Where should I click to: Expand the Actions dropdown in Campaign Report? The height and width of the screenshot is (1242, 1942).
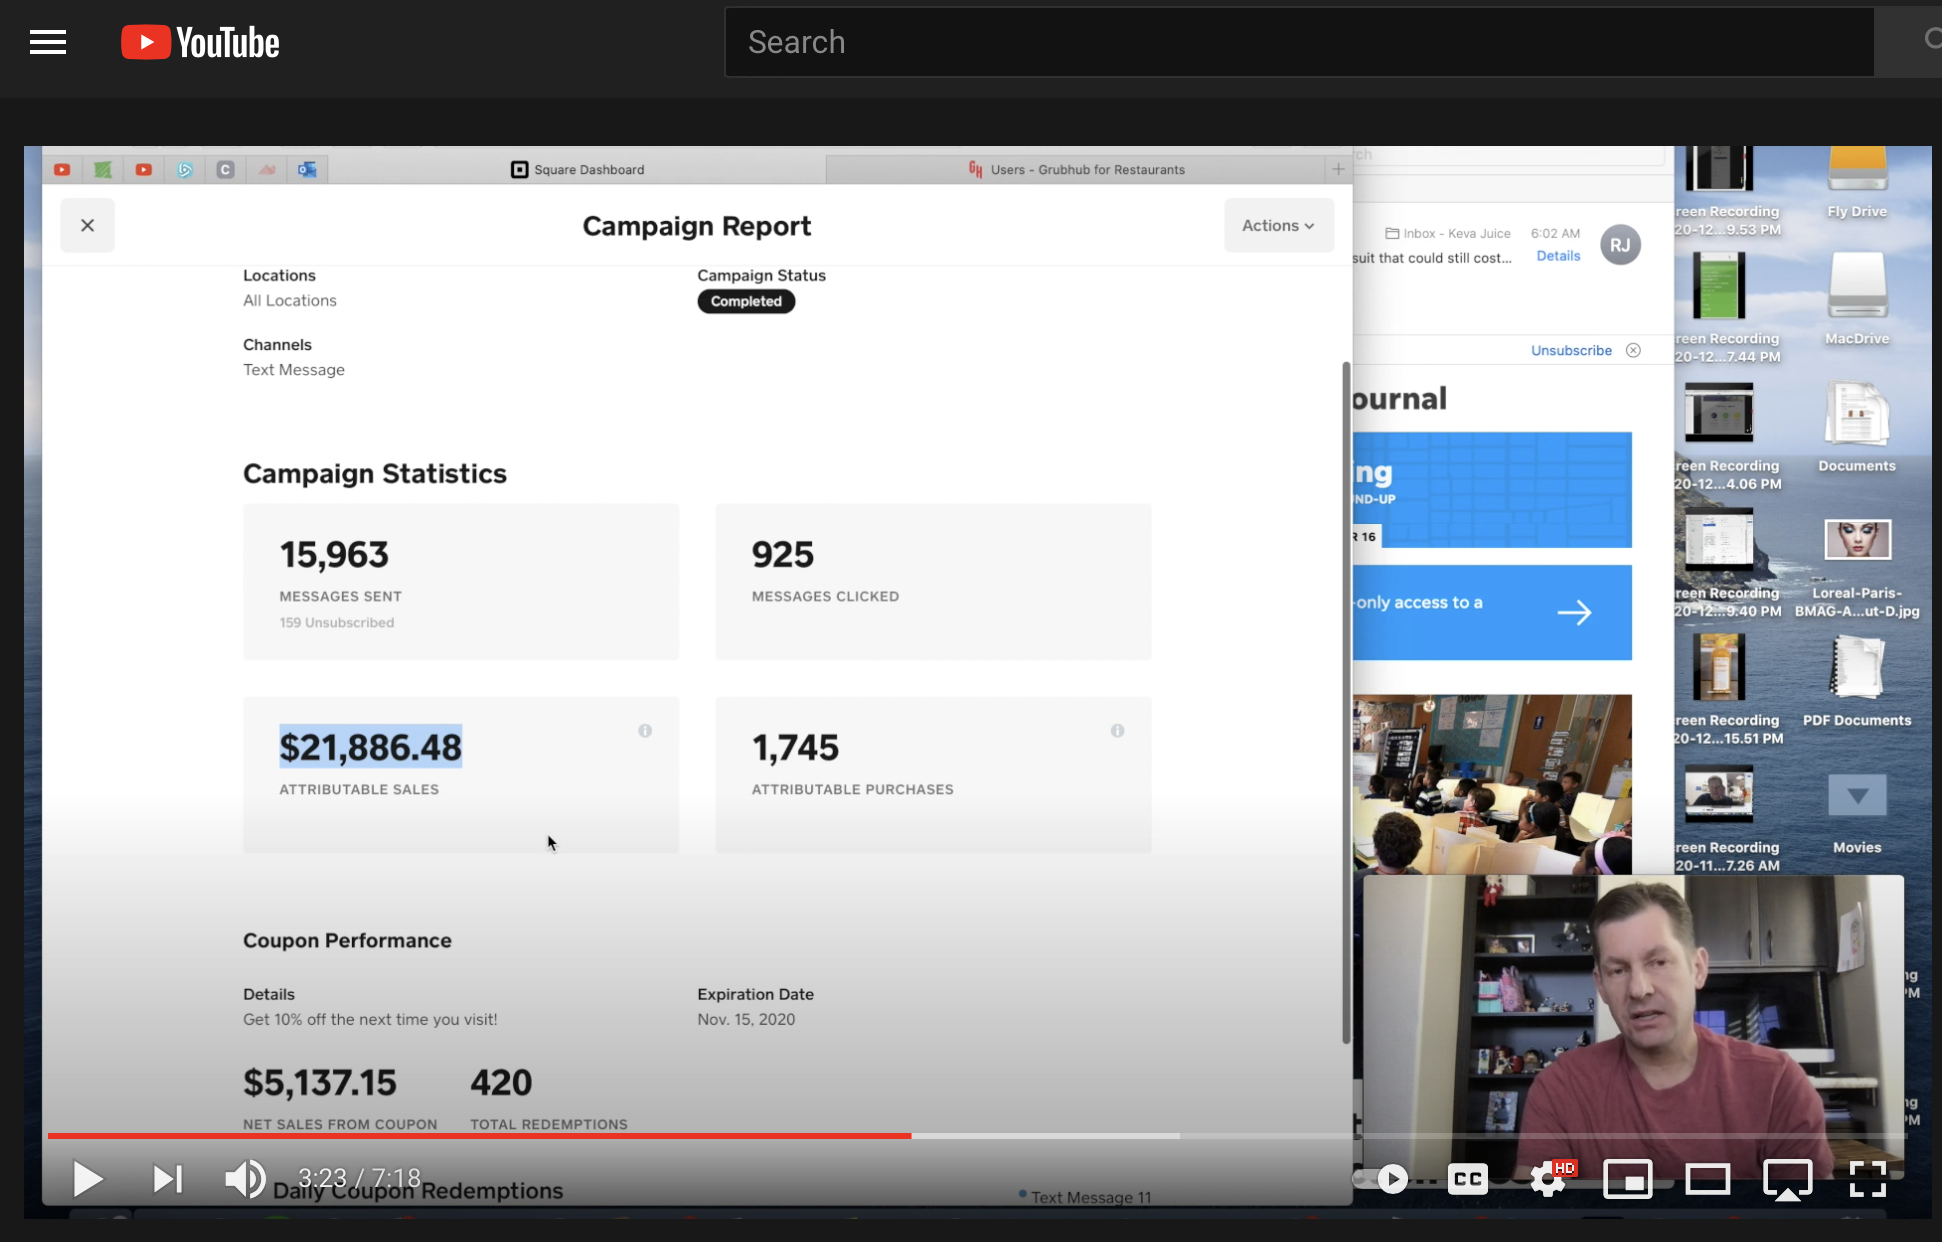[x=1278, y=226]
